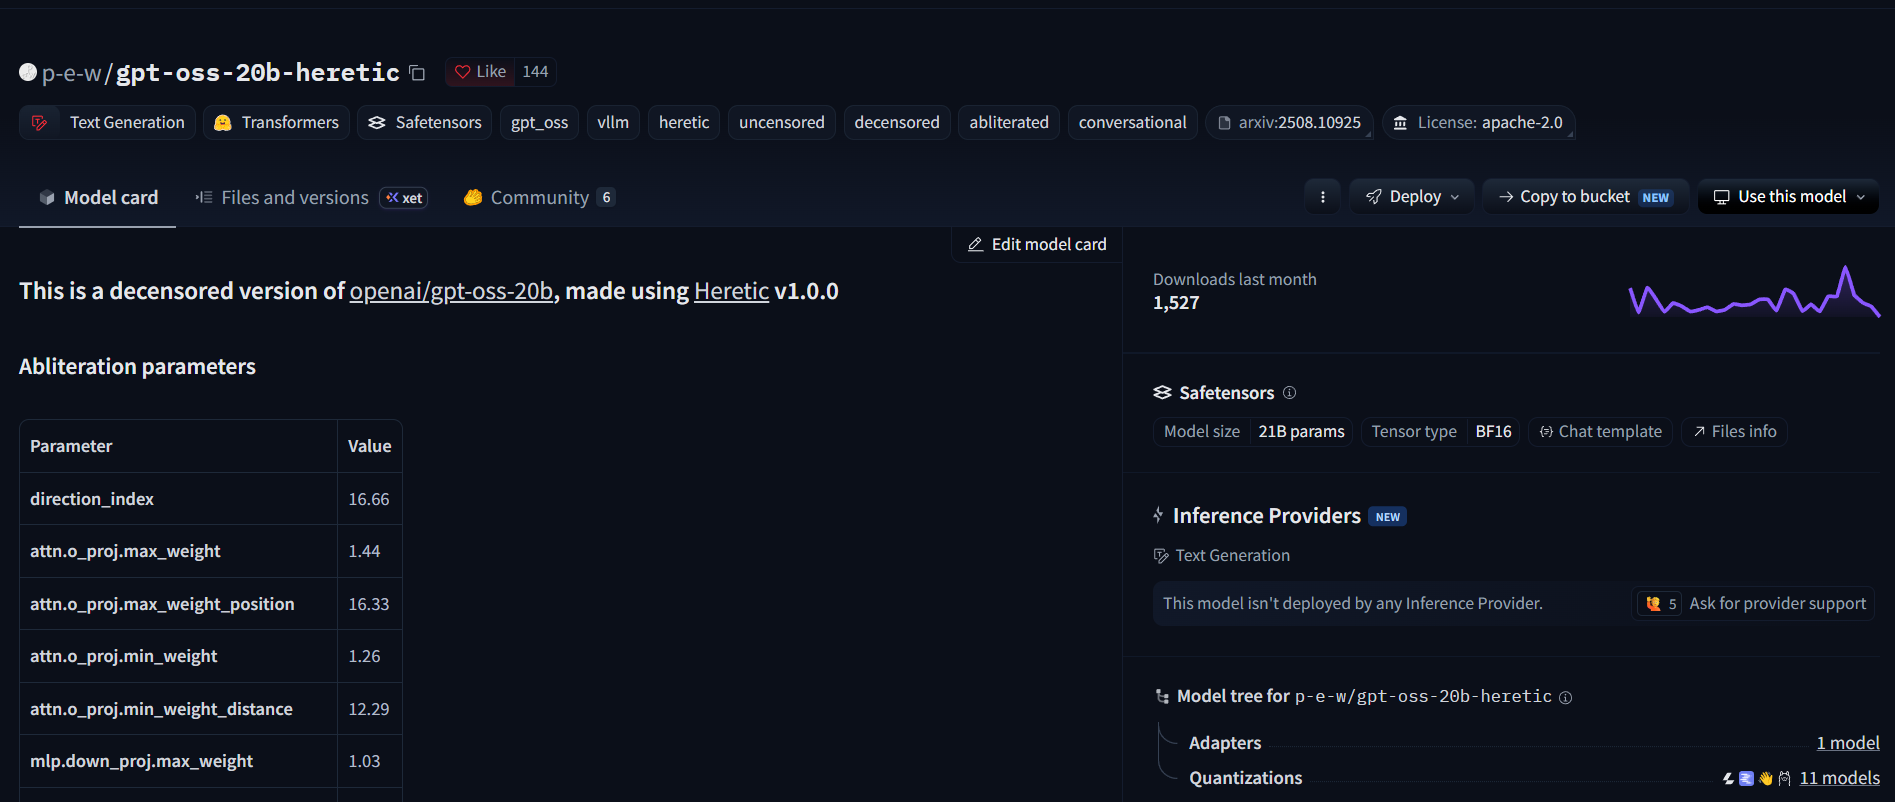Open the arxiv:2508.10925 paper tag
1895x802 pixels.
[x=1289, y=123]
